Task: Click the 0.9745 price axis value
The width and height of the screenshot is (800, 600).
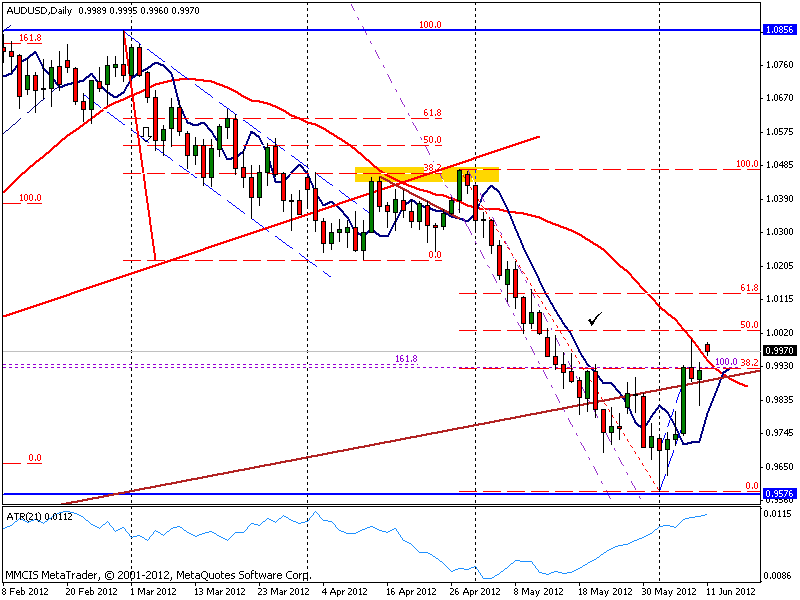Action: tap(780, 433)
